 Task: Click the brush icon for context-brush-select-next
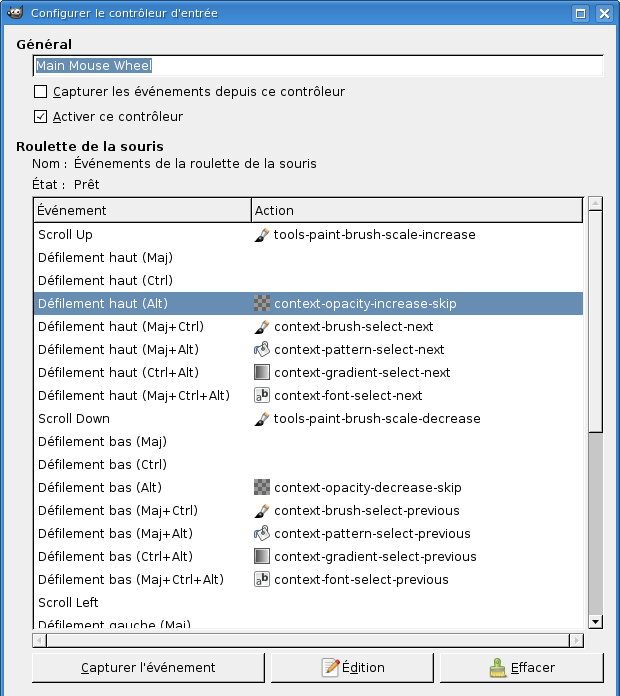262,327
